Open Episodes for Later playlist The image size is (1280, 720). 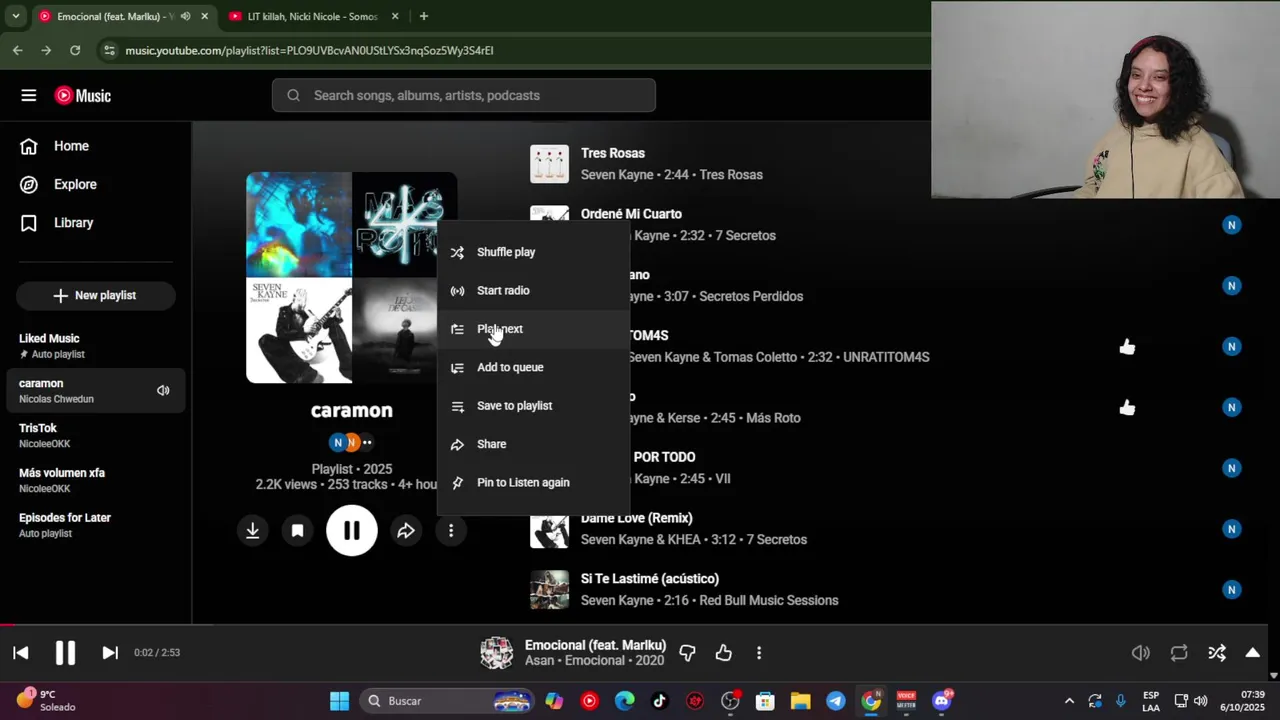pos(96,525)
